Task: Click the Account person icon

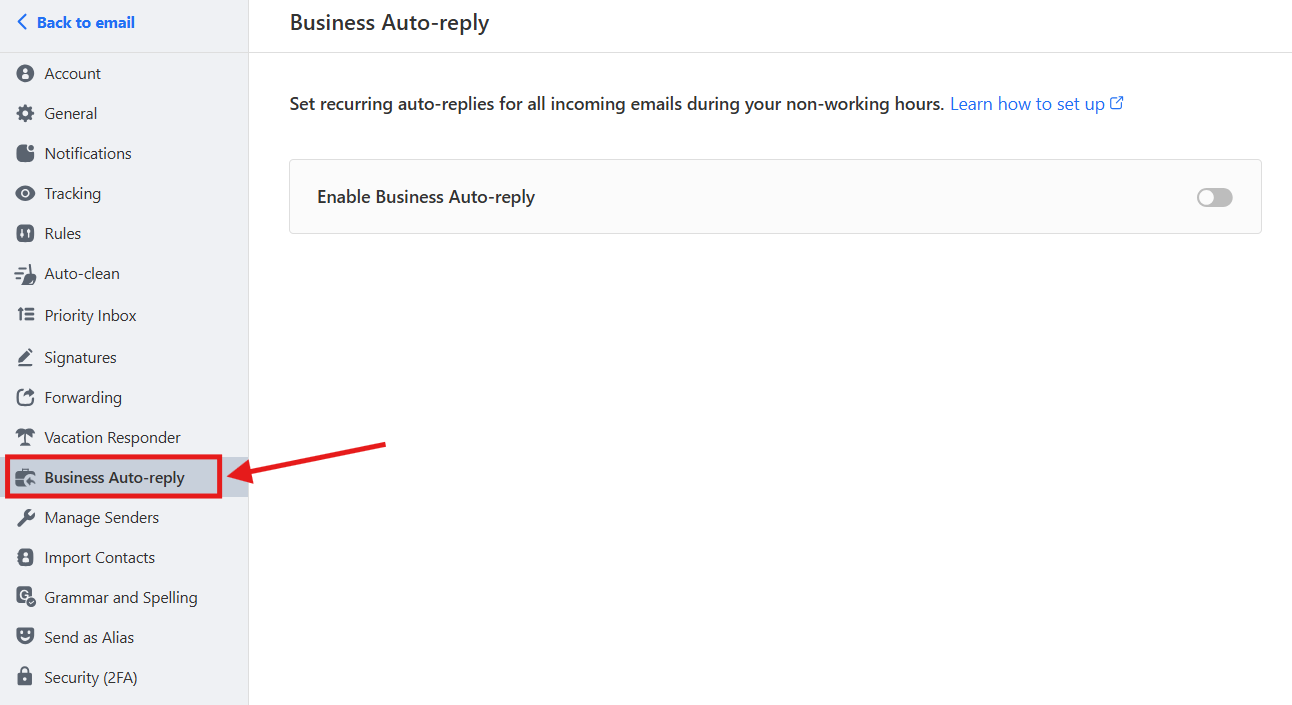Action: [x=26, y=73]
